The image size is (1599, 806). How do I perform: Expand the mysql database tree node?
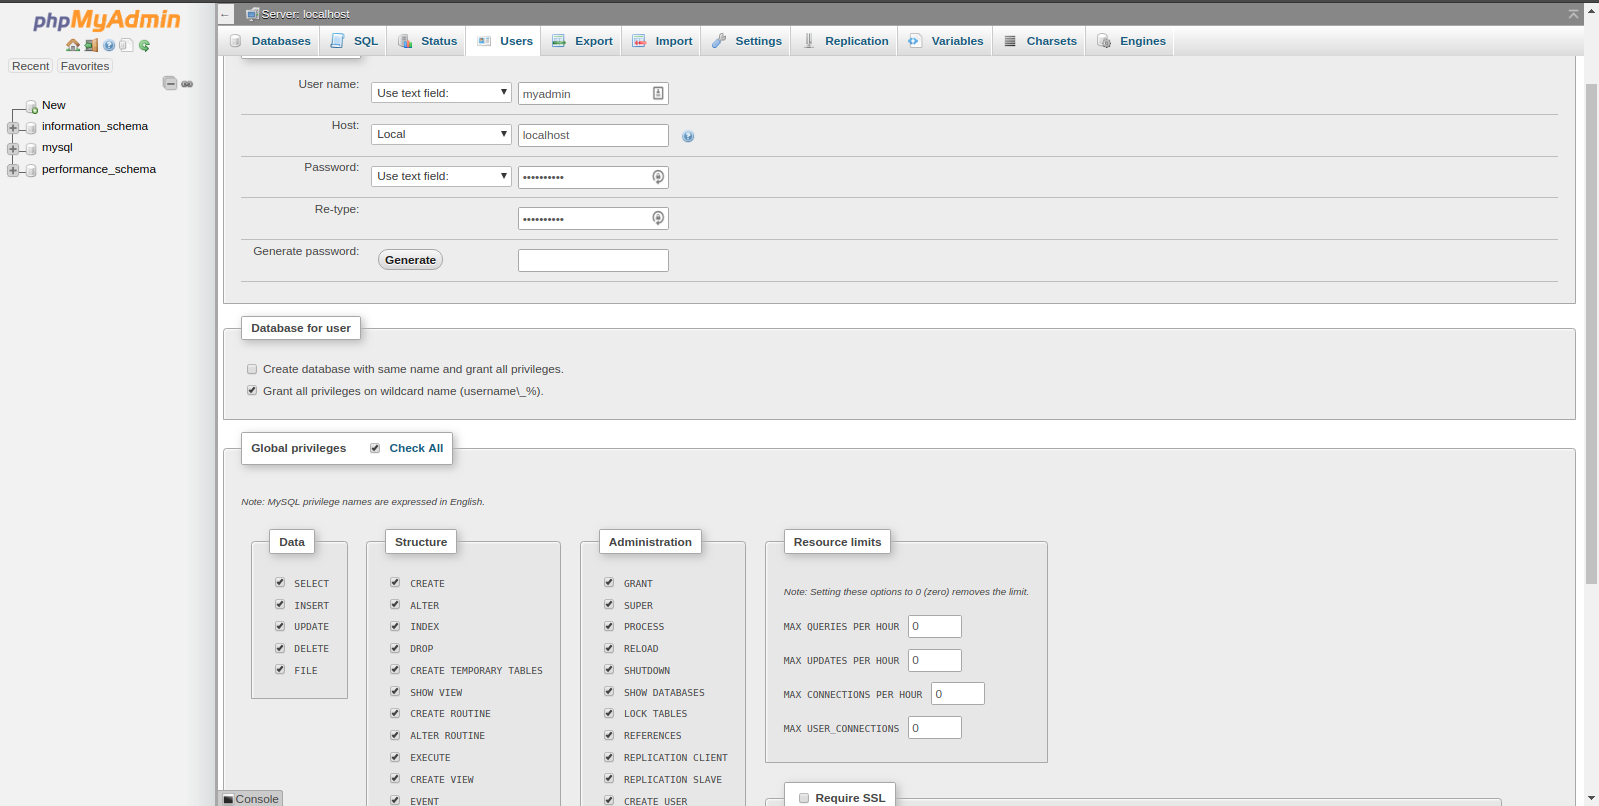click(13, 148)
